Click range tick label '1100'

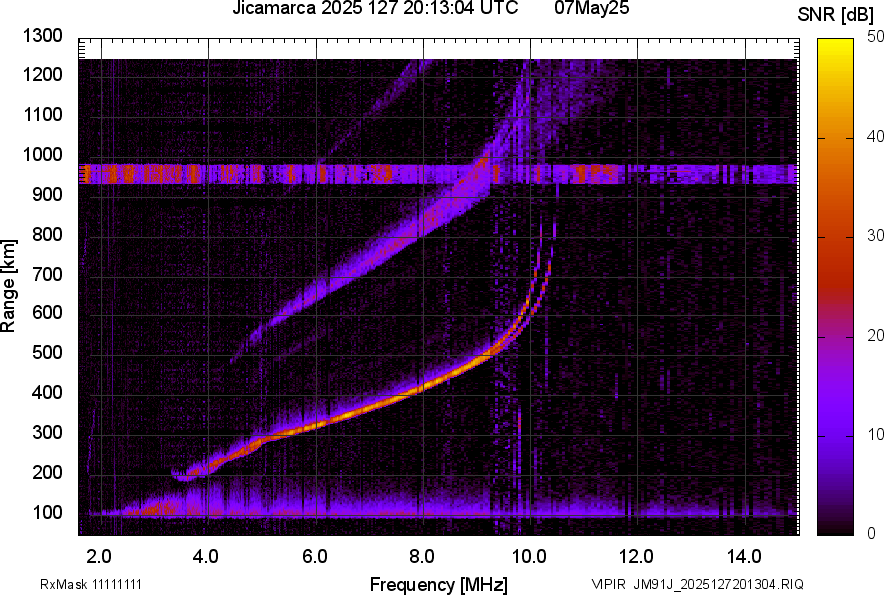tap(42, 114)
